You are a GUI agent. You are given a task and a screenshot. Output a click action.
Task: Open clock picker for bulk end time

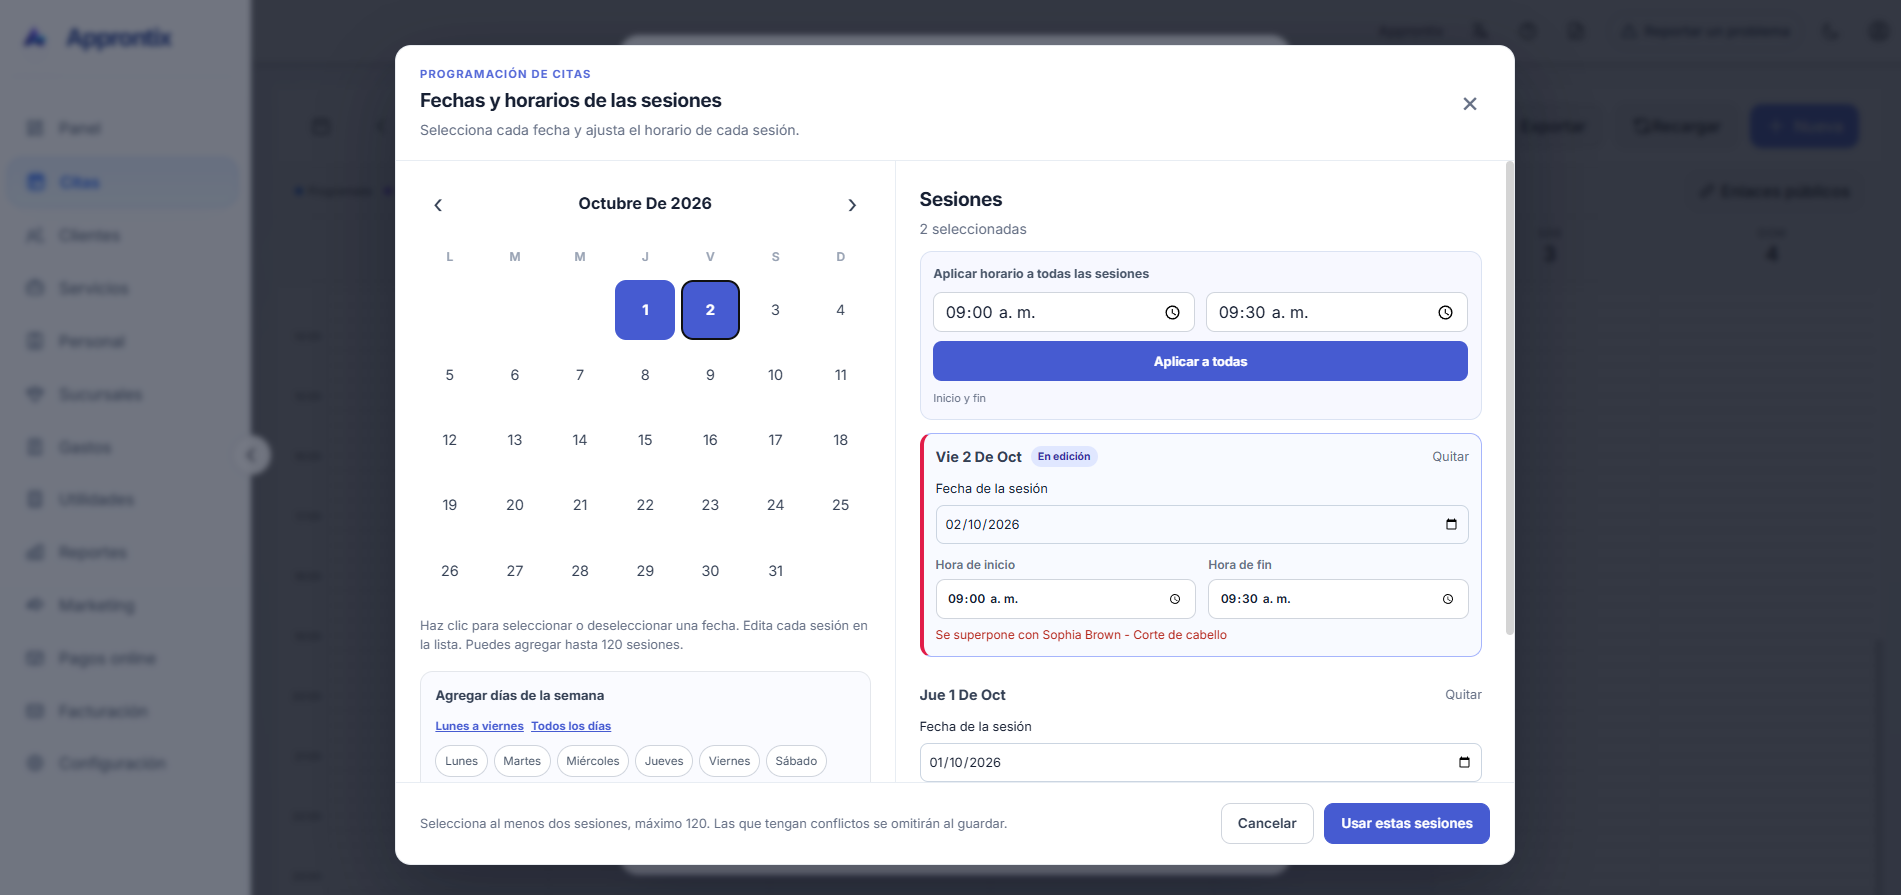click(x=1445, y=313)
